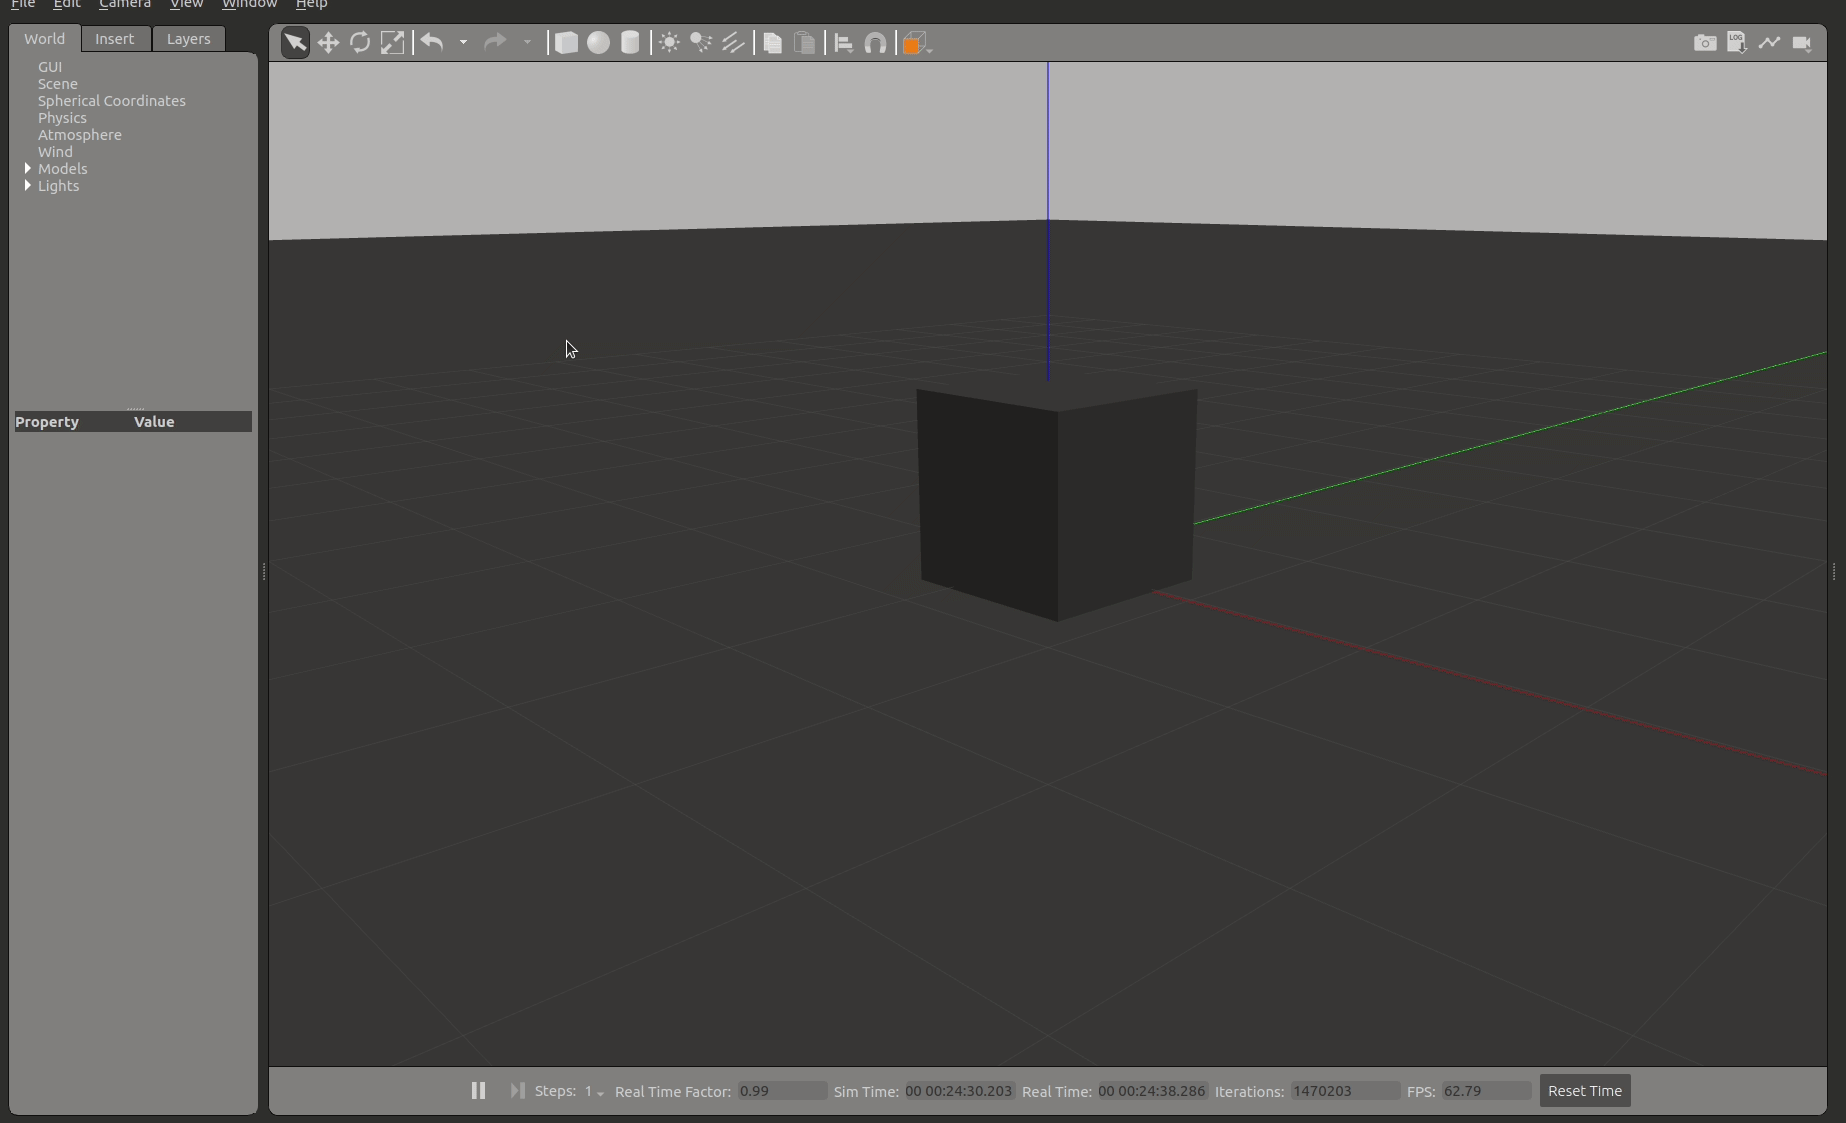The height and width of the screenshot is (1123, 1846).
Task: Toggle the snap magnet tool
Action: 875,42
